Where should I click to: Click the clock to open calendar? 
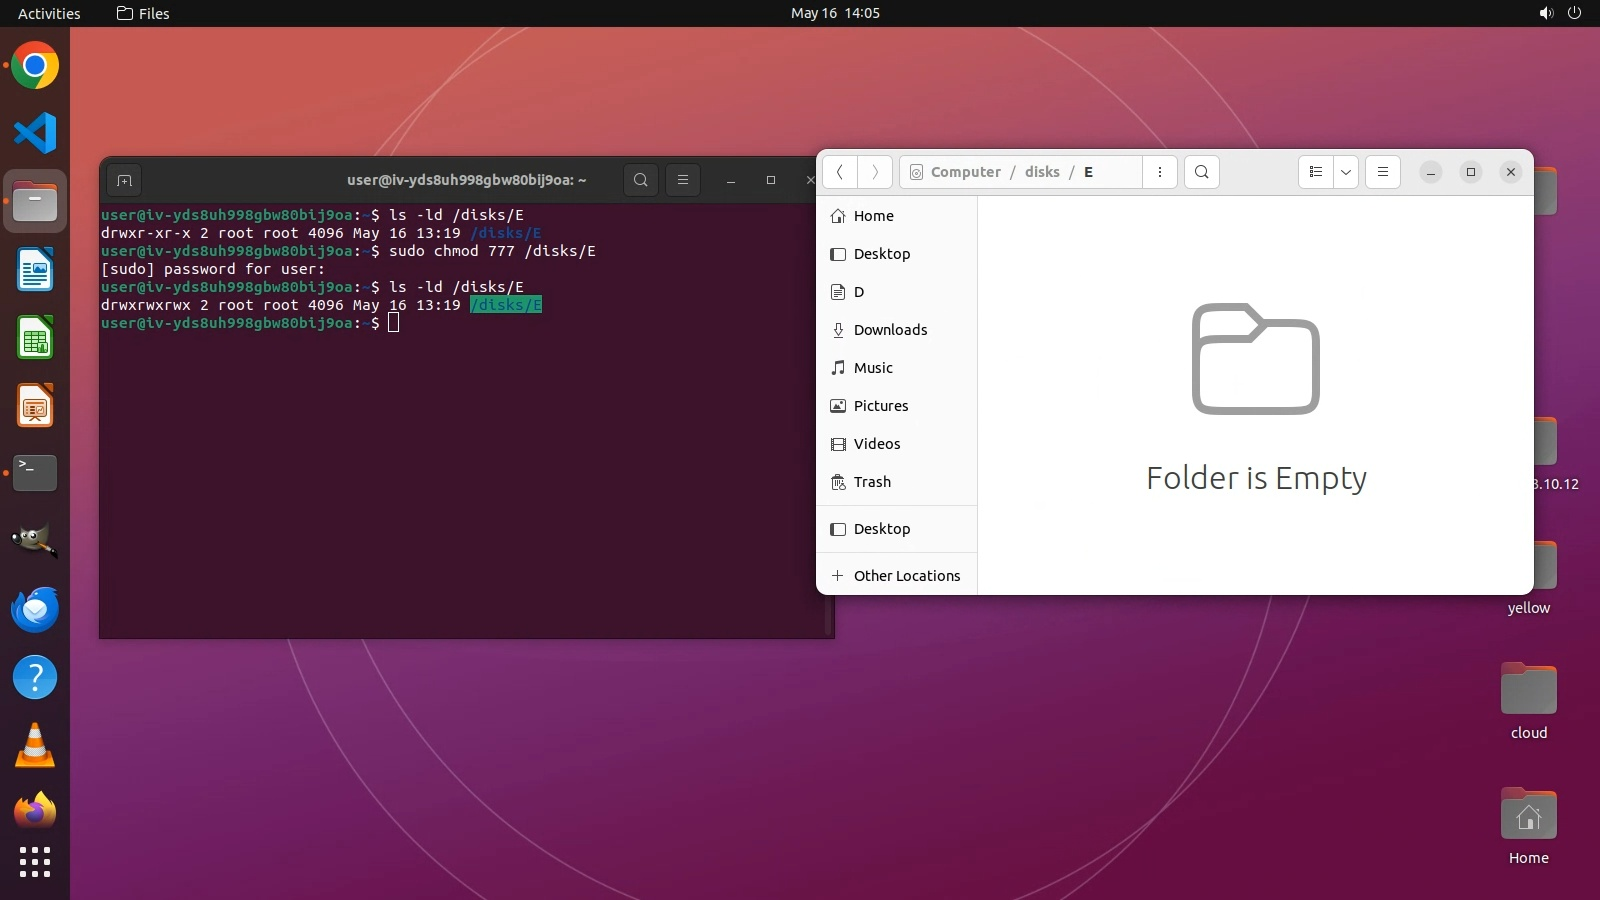(x=835, y=13)
